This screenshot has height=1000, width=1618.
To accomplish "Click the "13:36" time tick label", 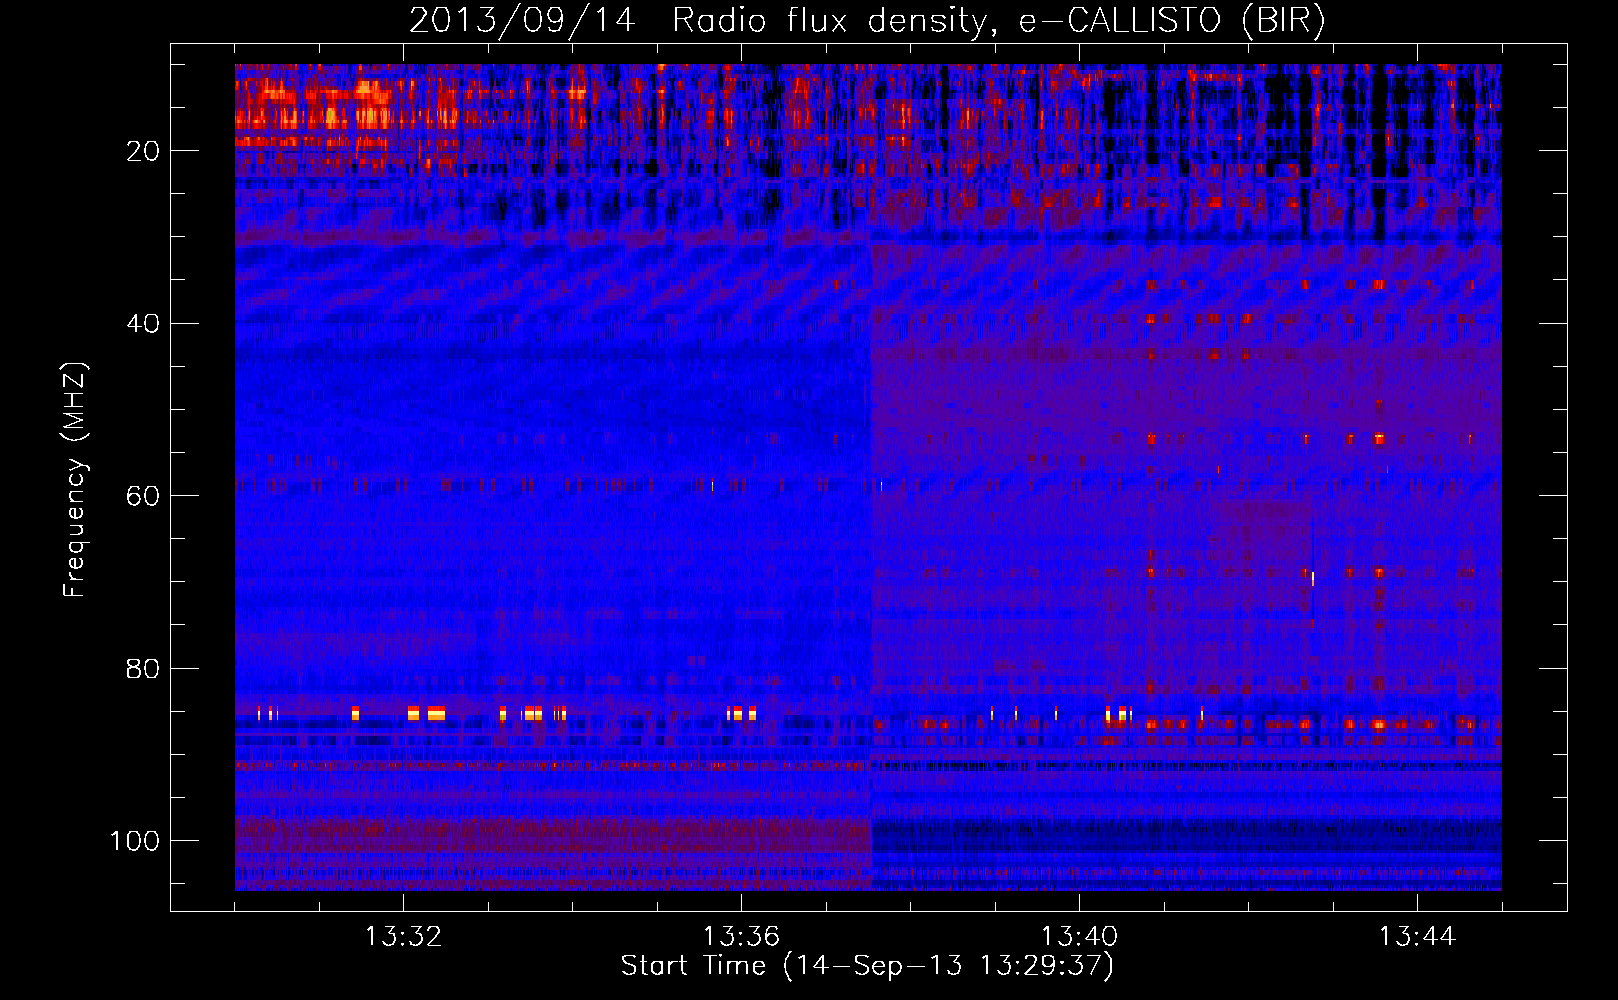I will click(x=741, y=937).
